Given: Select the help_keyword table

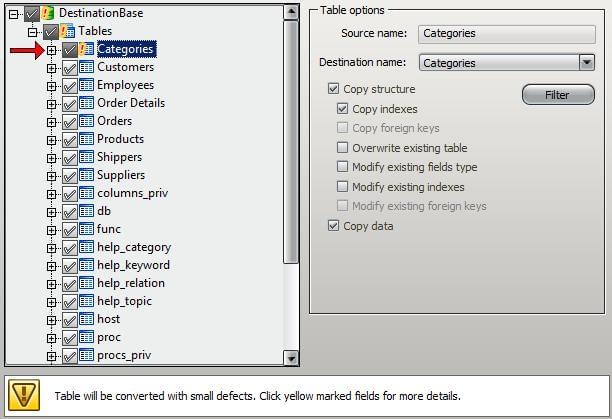Looking at the screenshot, I should tap(133, 265).
